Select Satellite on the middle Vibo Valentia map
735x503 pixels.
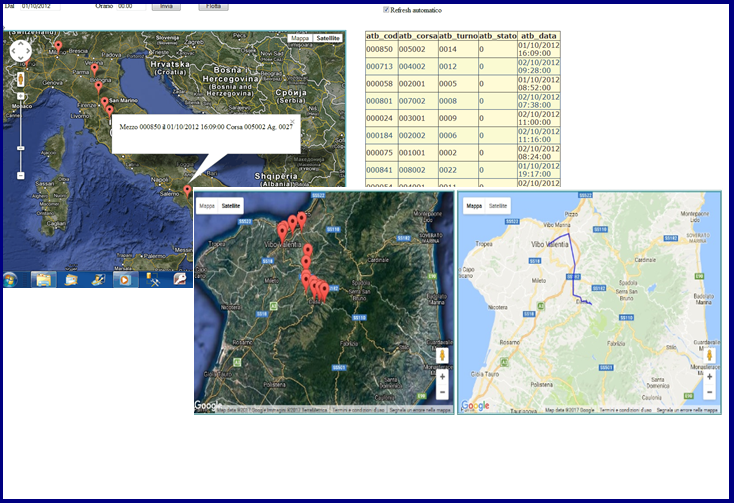231,206
